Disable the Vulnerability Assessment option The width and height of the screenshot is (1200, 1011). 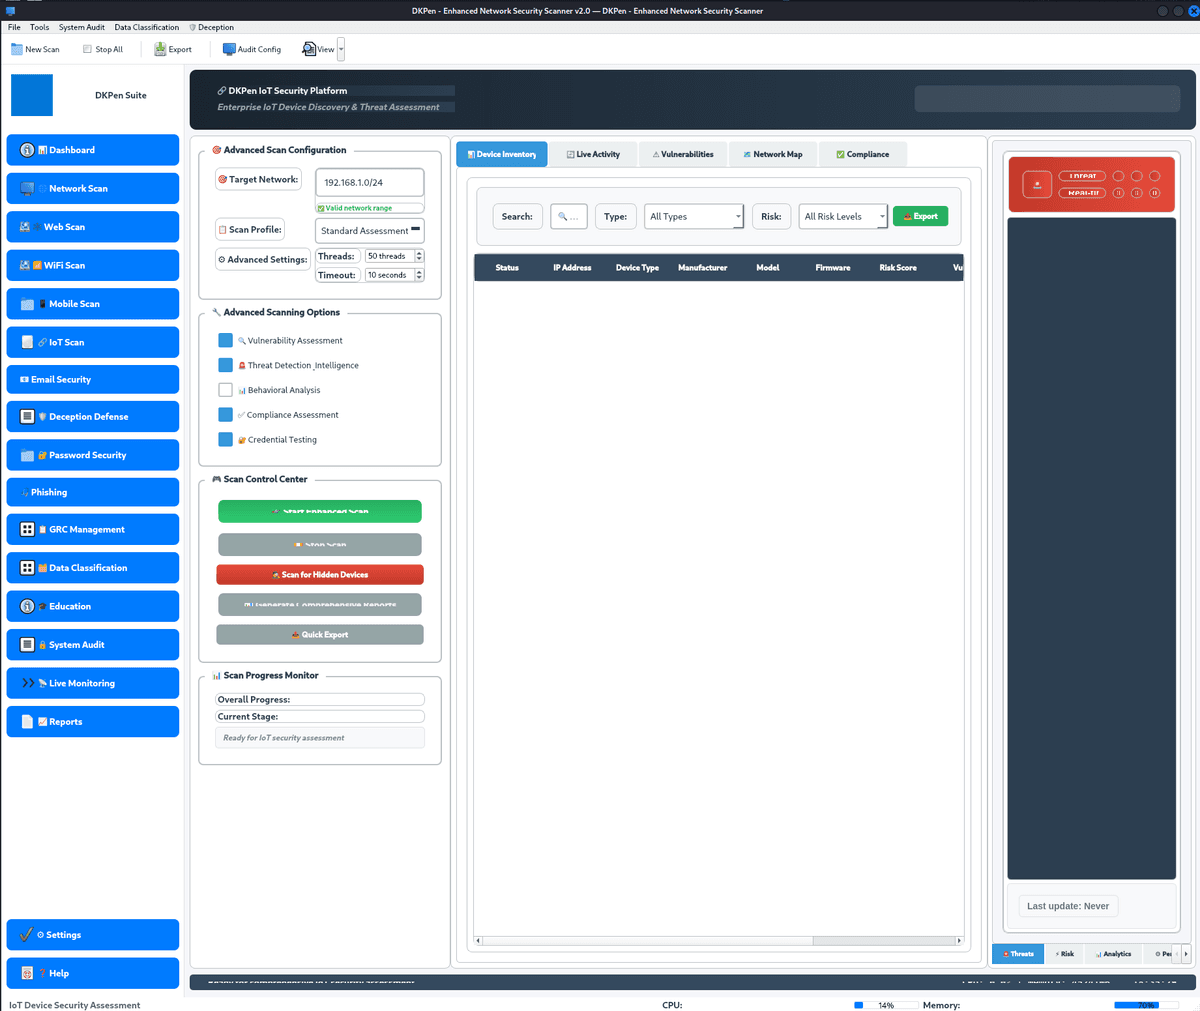[x=224, y=340]
